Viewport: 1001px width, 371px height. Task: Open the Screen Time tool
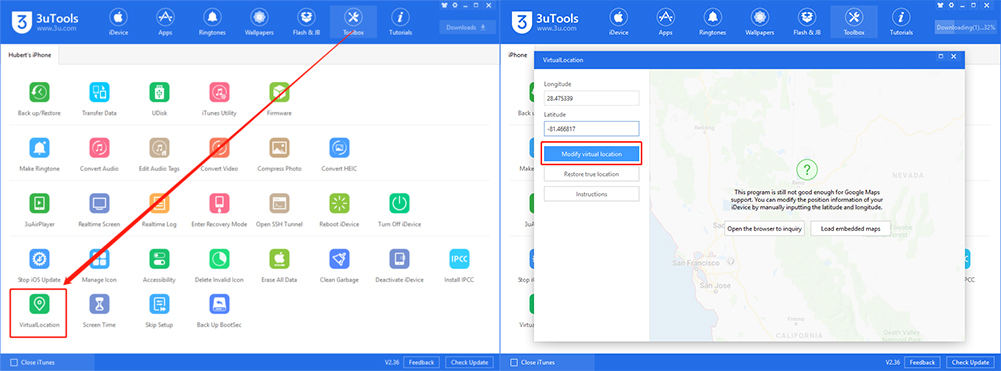99,305
